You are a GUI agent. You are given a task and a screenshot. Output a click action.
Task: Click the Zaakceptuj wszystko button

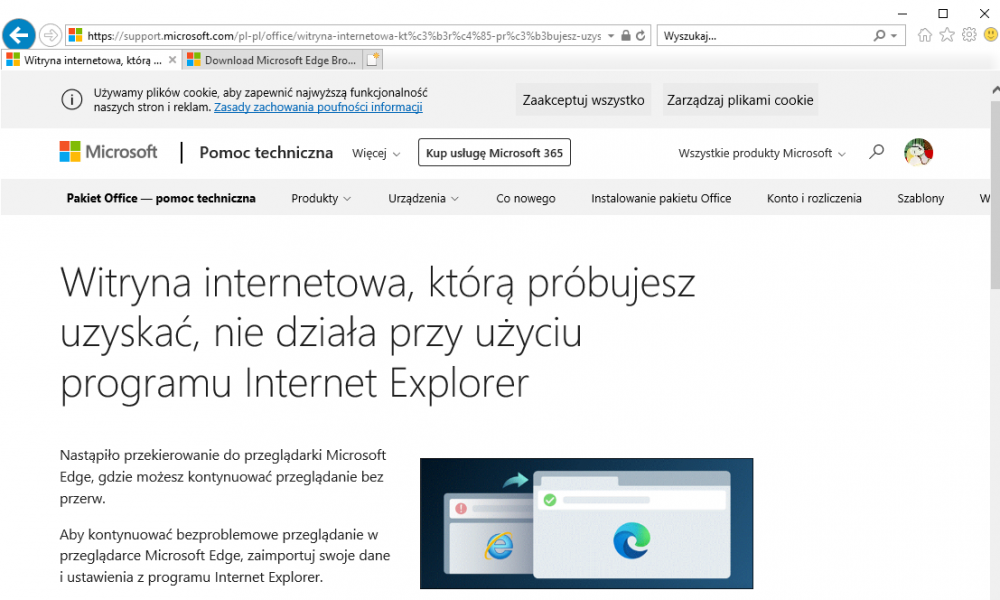[583, 99]
